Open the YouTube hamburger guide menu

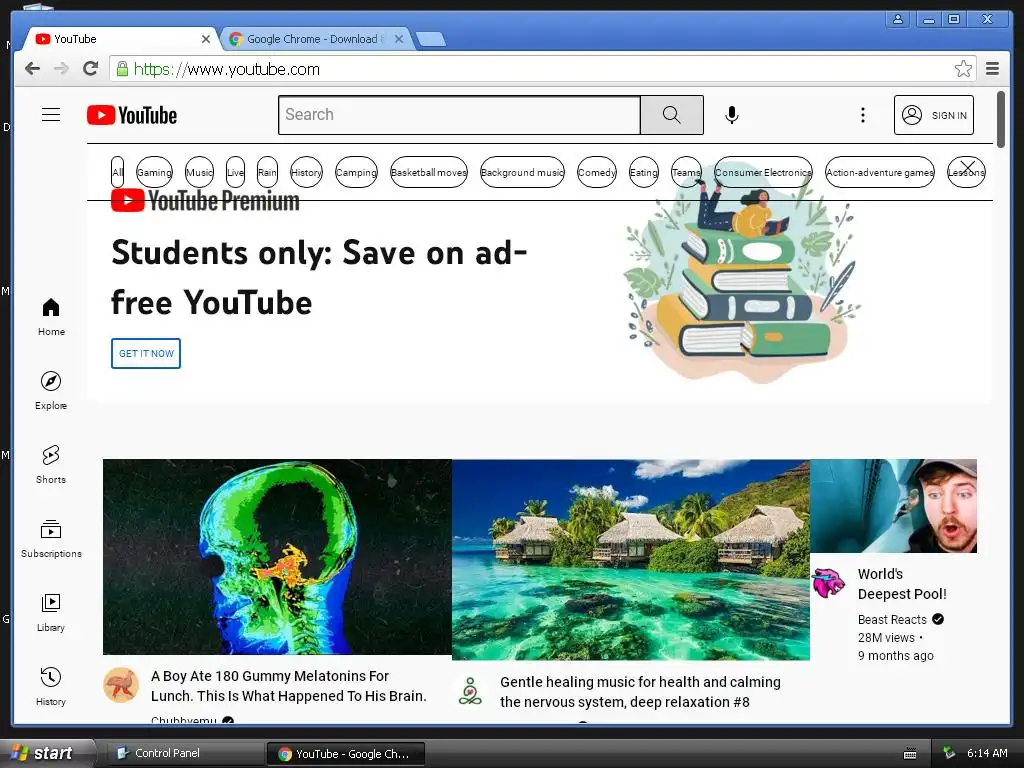pyautogui.click(x=51, y=115)
